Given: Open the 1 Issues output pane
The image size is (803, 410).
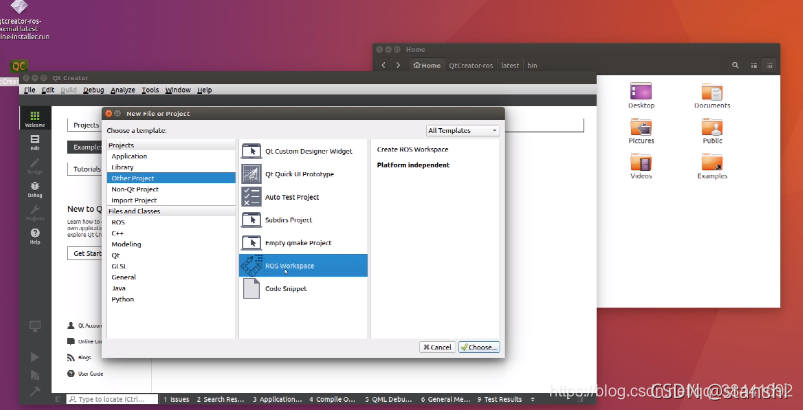Looking at the screenshot, I should (177, 399).
